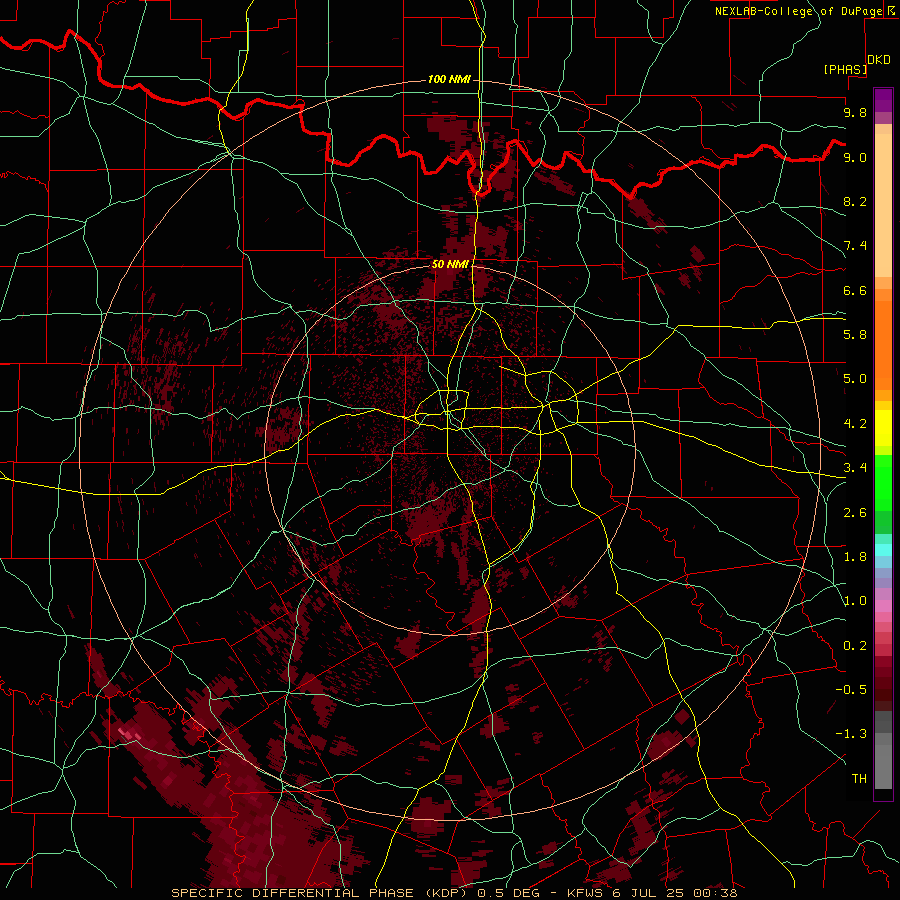Screen dimensions: 900x900
Task: Click the cyan segment of the color bar
Action: pos(883,549)
